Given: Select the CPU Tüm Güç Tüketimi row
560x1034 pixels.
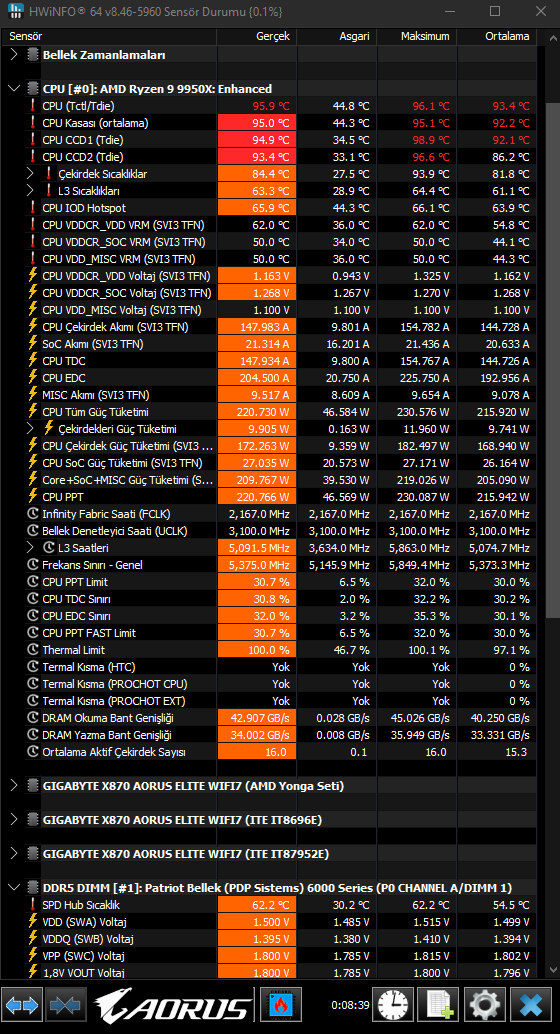Looking at the screenshot, I should click(x=270, y=412).
